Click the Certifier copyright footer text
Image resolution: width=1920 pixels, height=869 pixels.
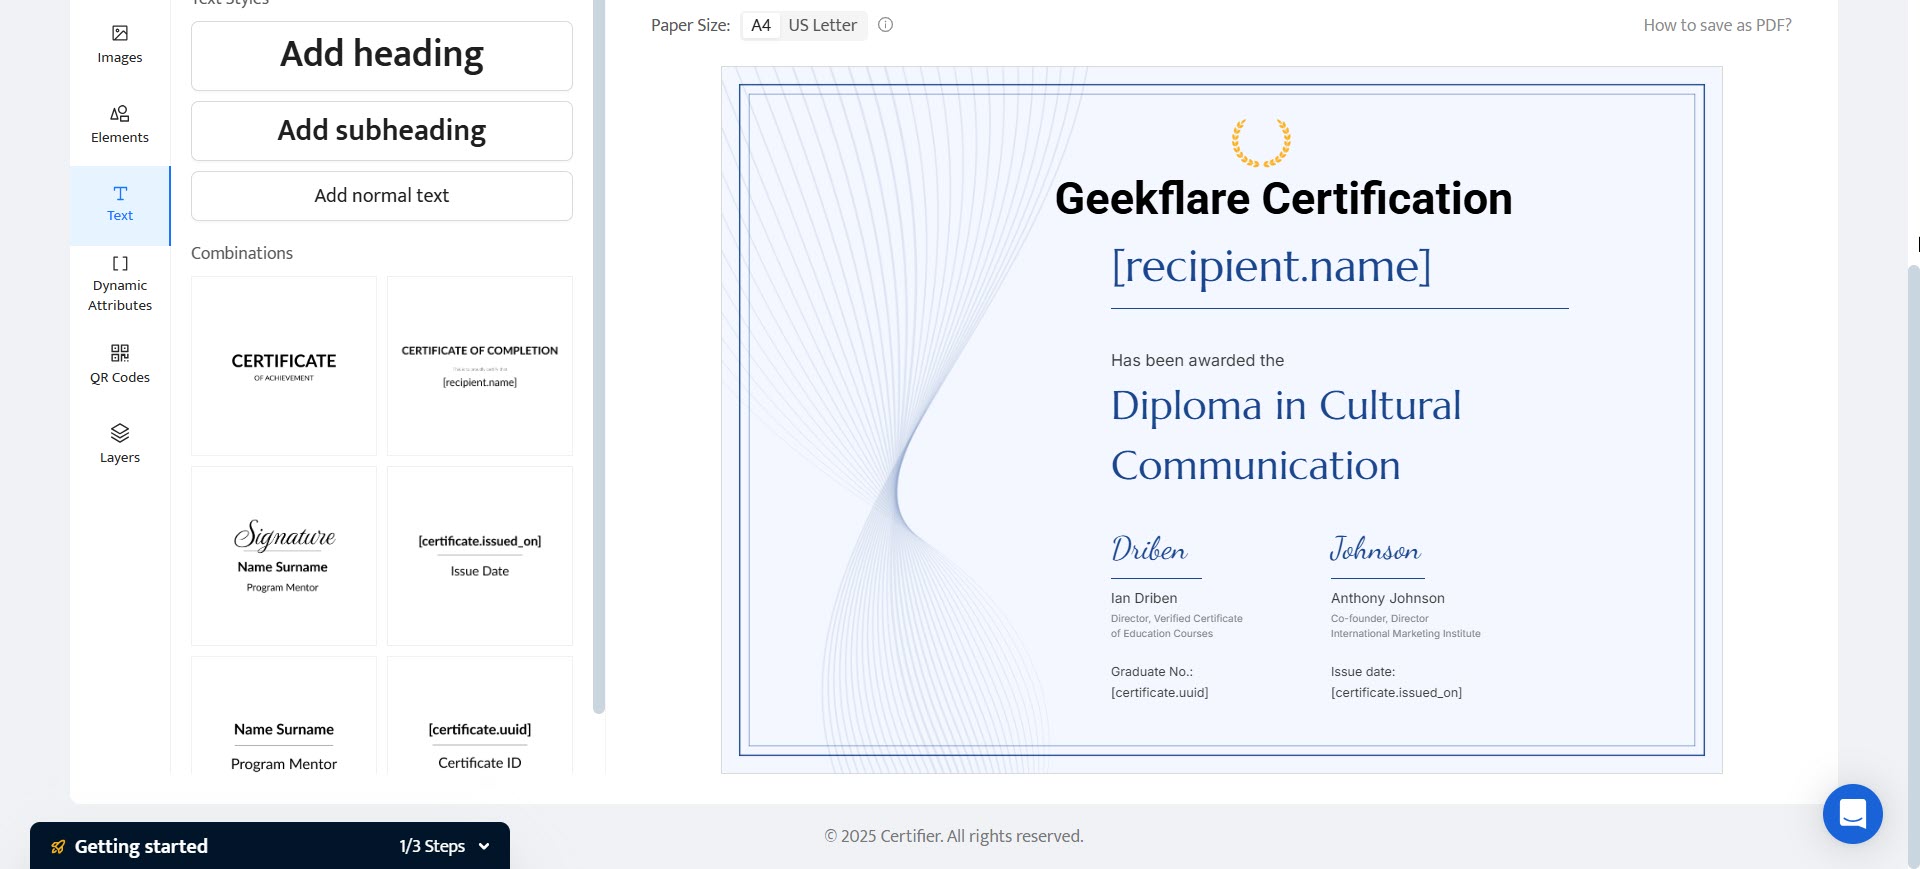(953, 836)
